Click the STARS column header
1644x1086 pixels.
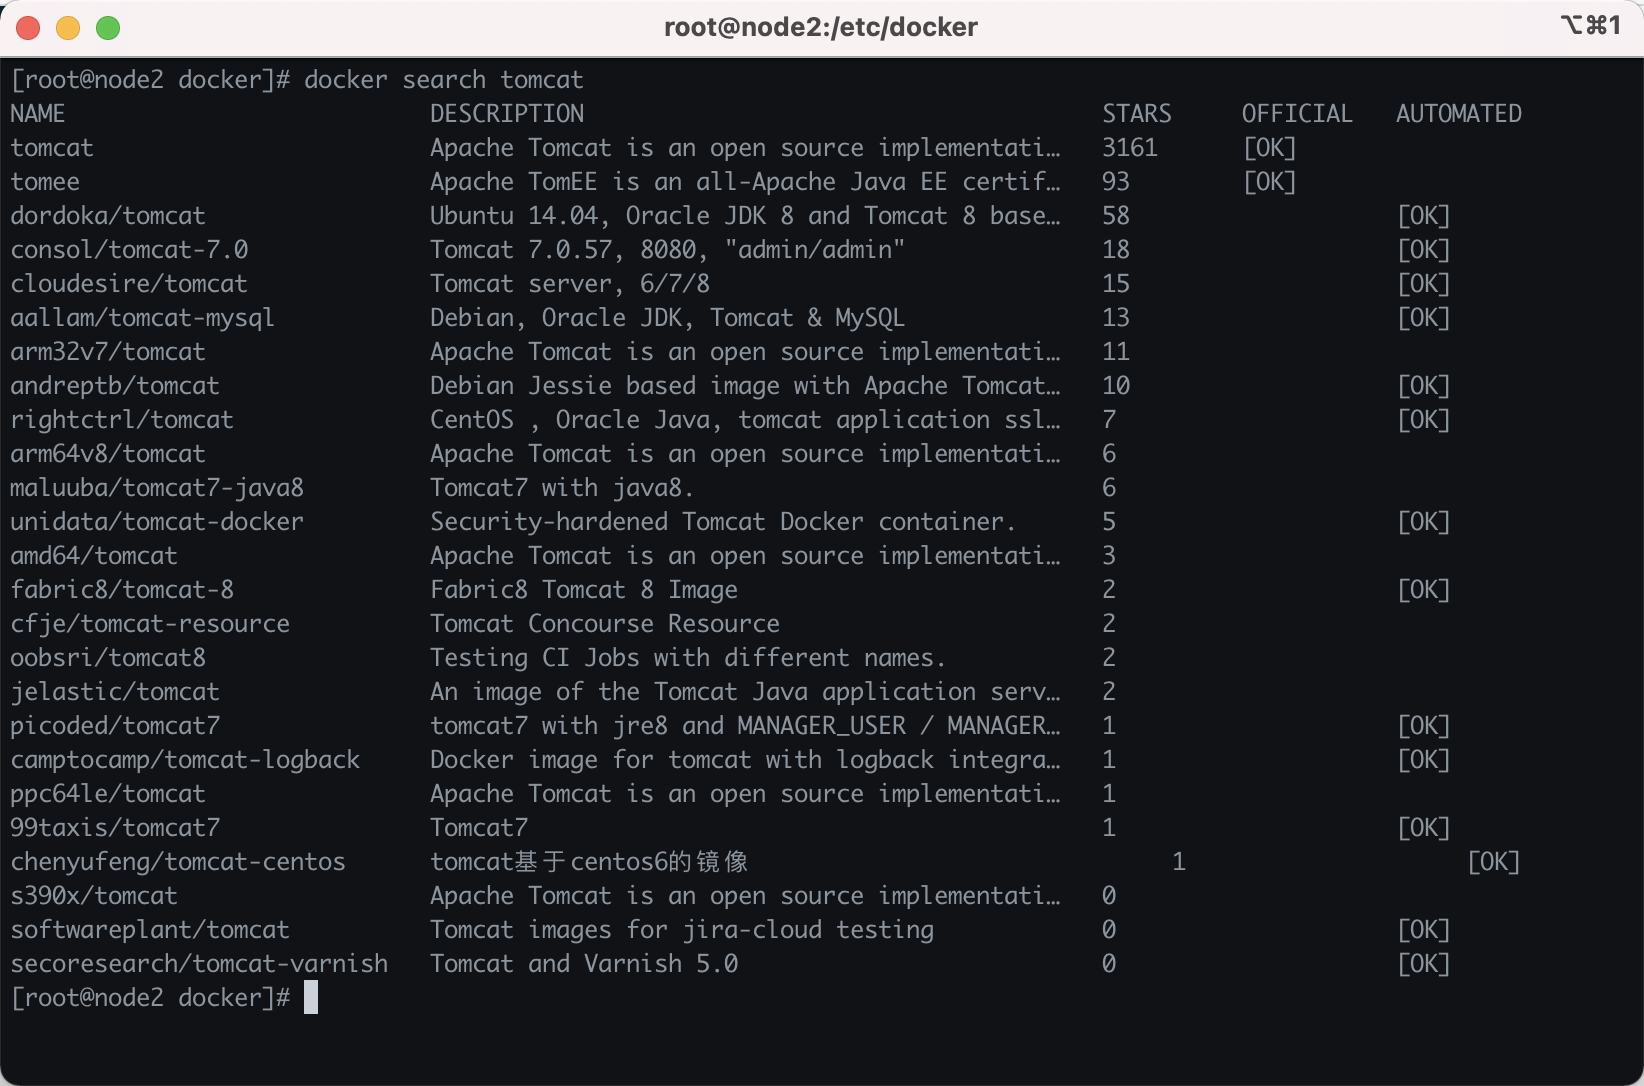tap(1137, 114)
